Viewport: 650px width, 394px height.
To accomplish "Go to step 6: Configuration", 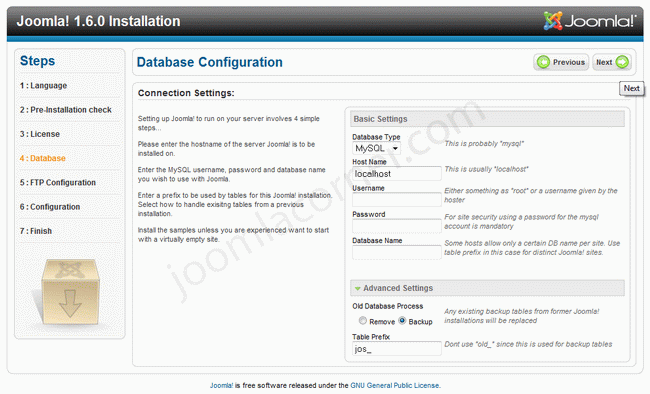I will click(x=50, y=207).
